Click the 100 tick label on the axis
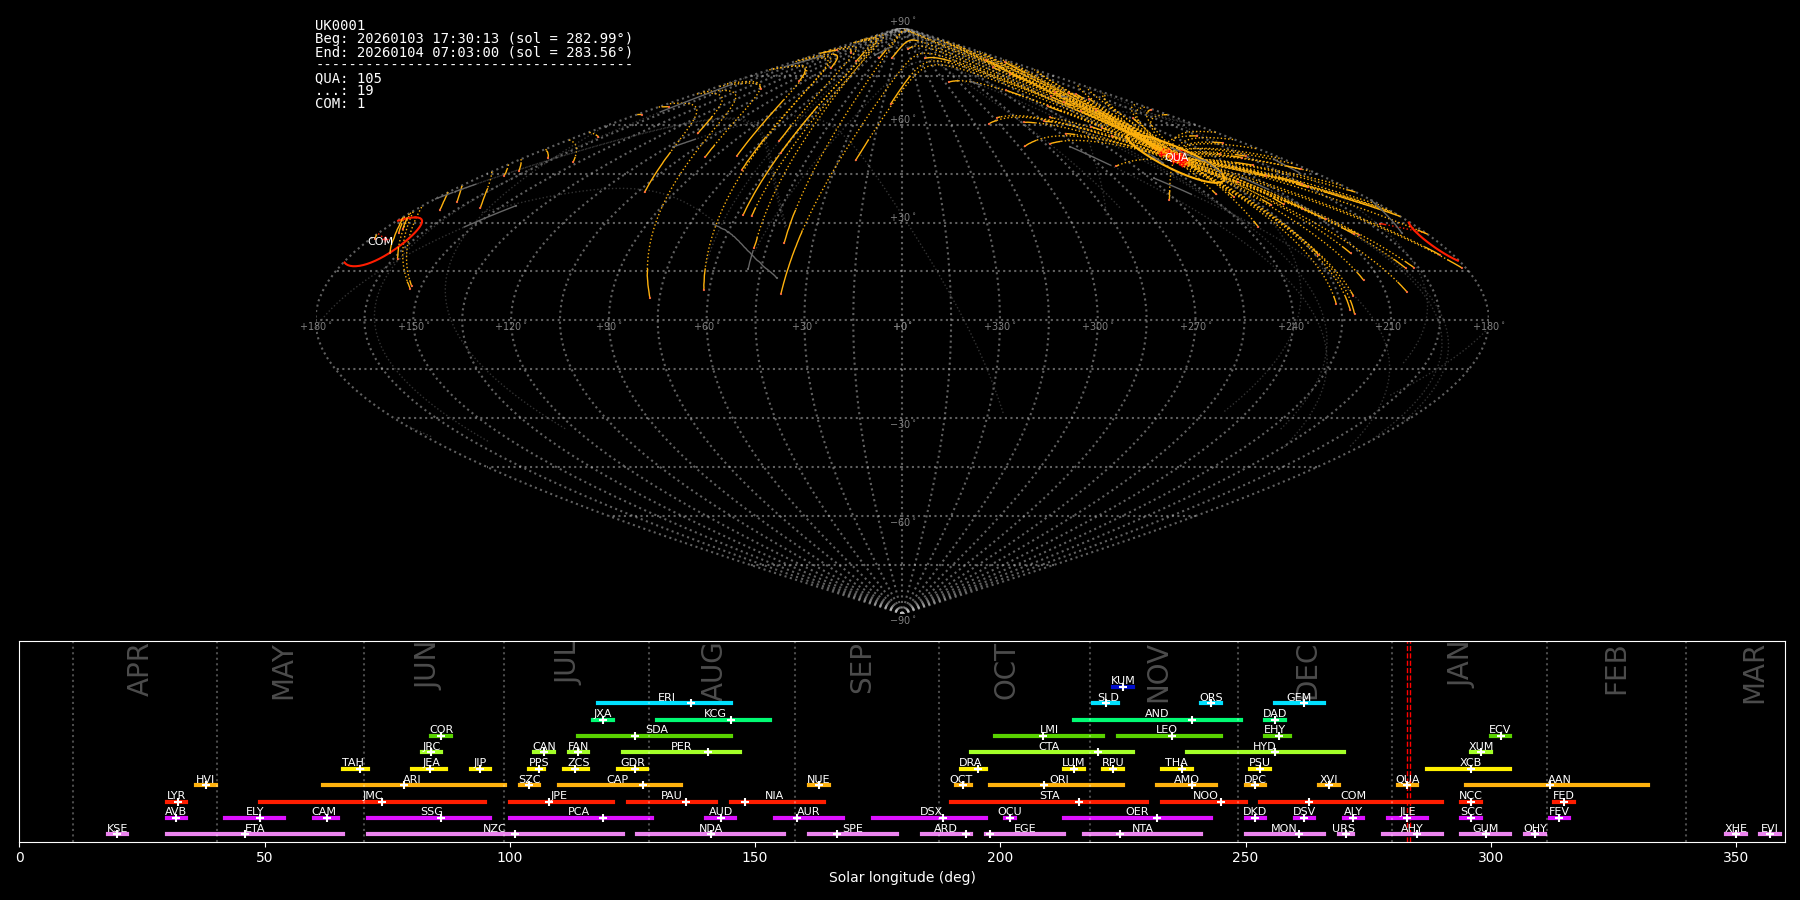The width and height of the screenshot is (1800, 900). tap(510, 858)
